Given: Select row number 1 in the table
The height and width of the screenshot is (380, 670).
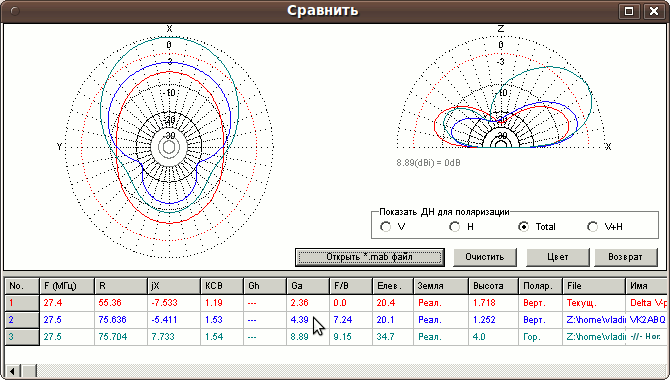Looking at the screenshot, I should pyautogui.click(x=22, y=303).
